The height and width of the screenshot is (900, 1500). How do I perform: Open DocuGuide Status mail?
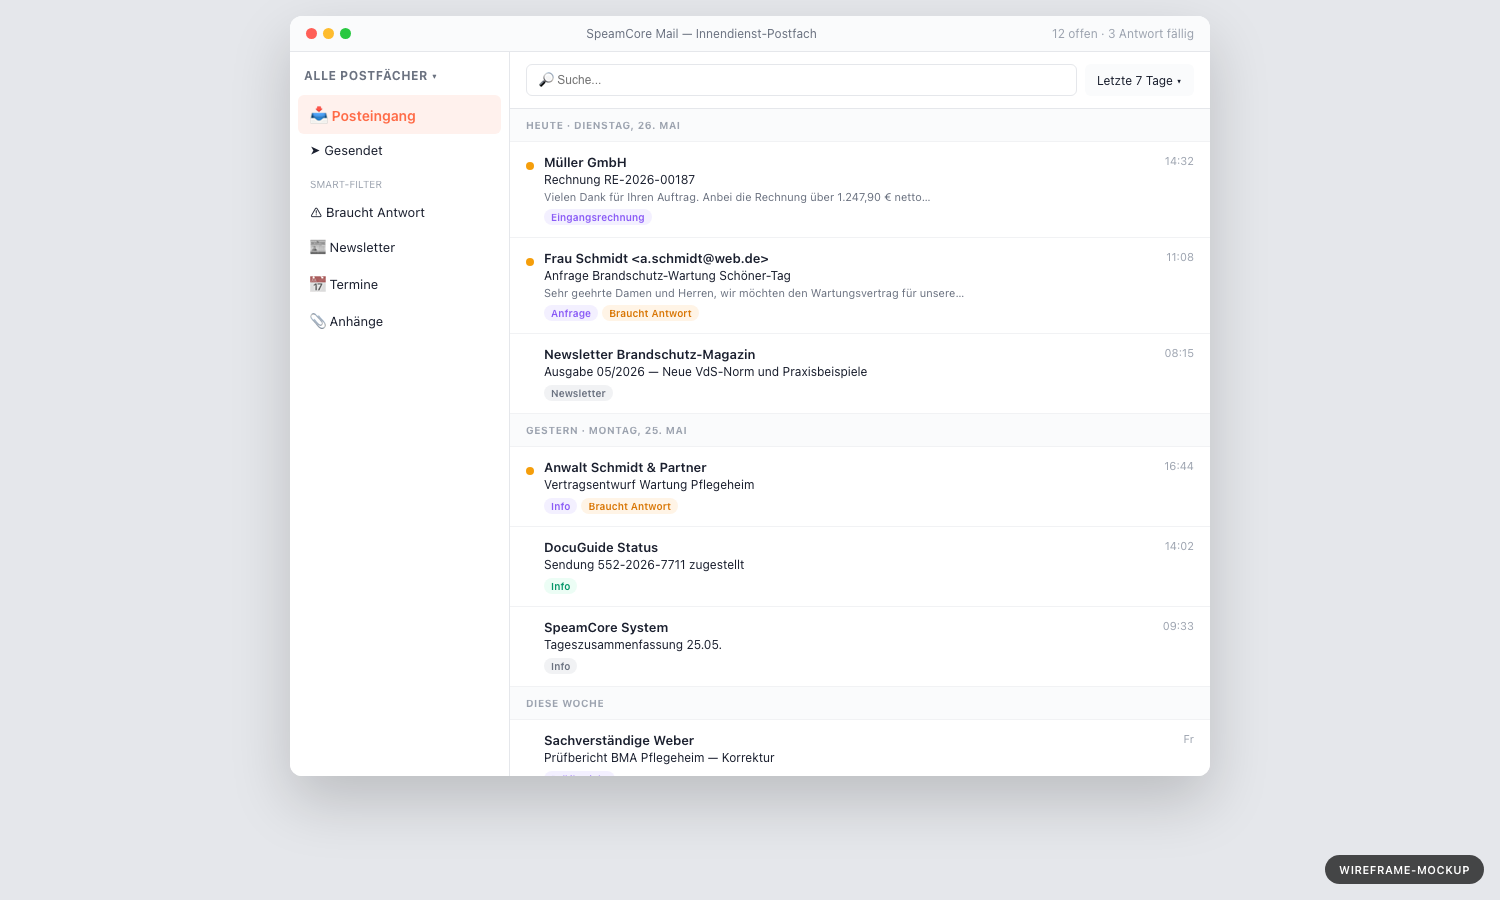coord(860,567)
